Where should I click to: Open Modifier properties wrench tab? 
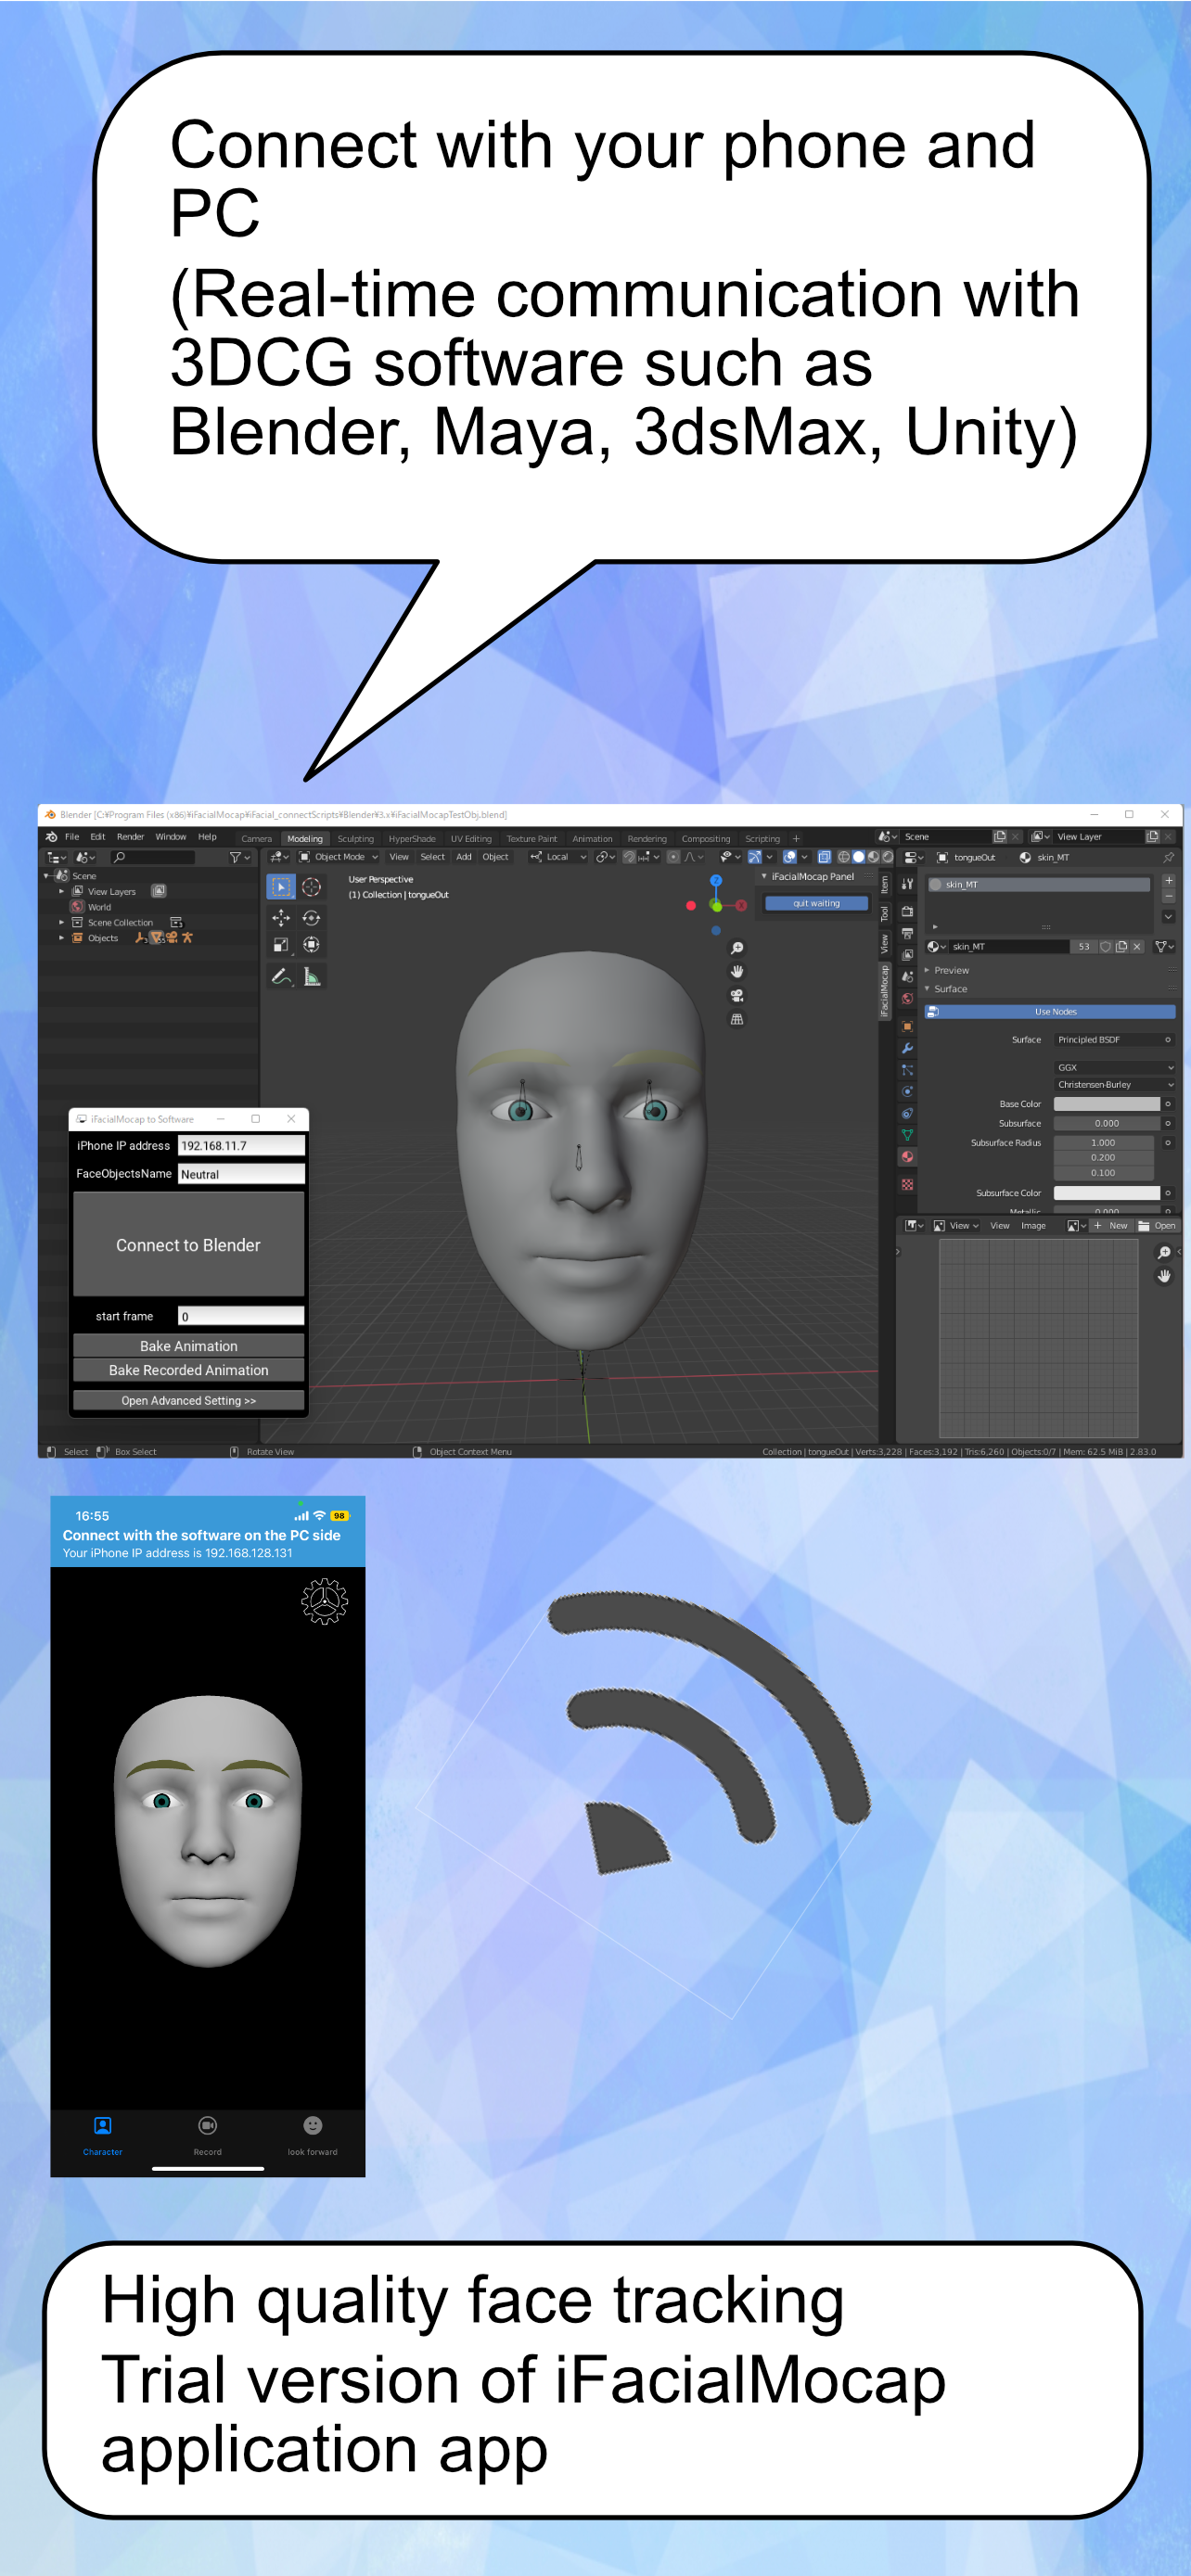pyautogui.click(x=907, y=1048)
